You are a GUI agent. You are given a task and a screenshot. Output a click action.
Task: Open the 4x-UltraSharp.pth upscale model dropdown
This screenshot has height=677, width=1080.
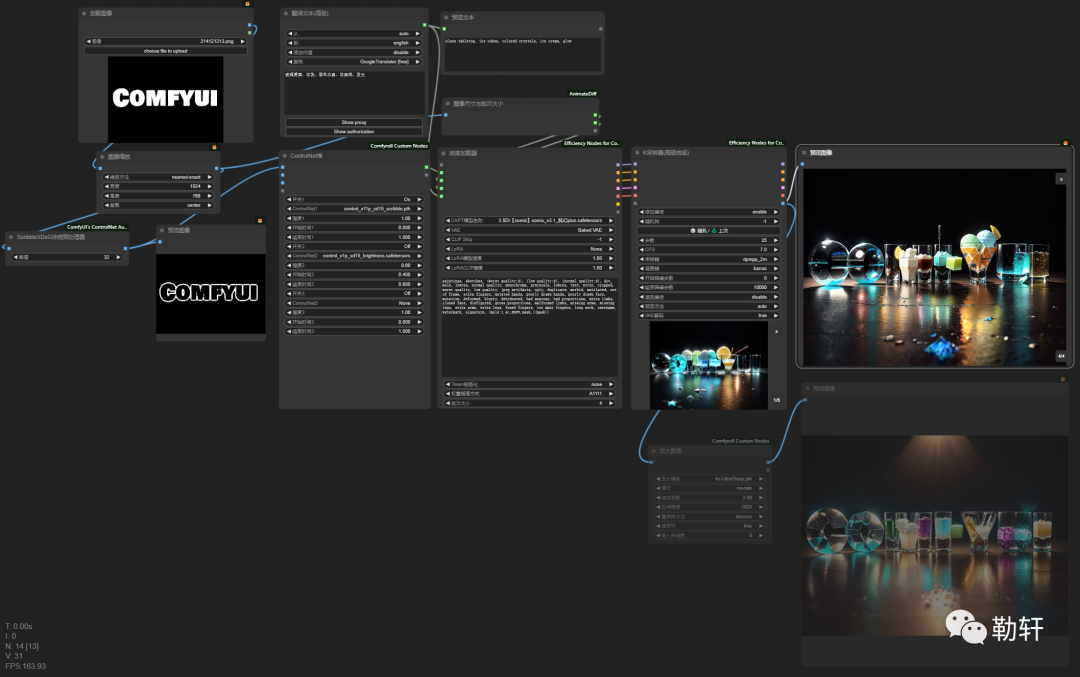[709, 479]
